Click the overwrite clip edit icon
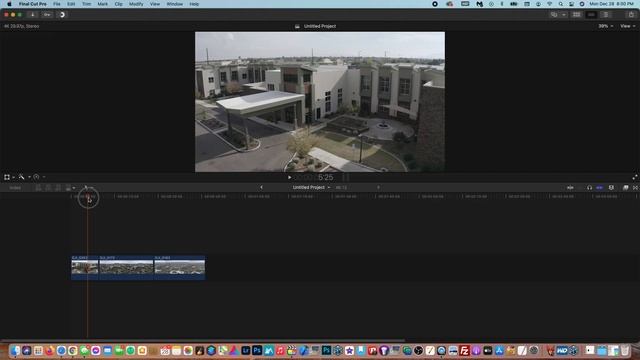The image size is (640, 360). (68, 188)
